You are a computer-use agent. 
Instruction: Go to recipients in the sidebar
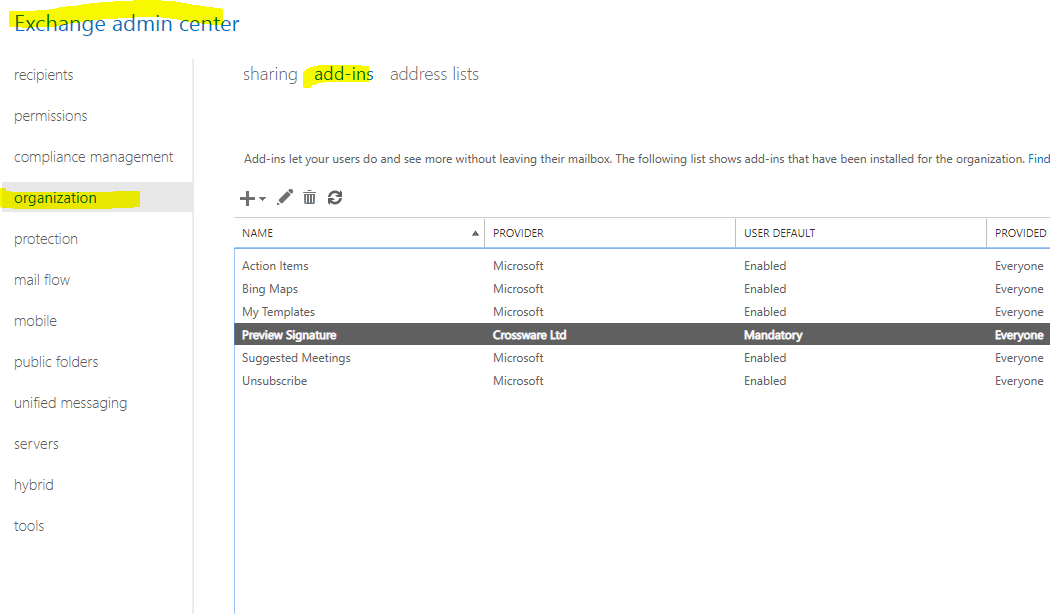44,75
